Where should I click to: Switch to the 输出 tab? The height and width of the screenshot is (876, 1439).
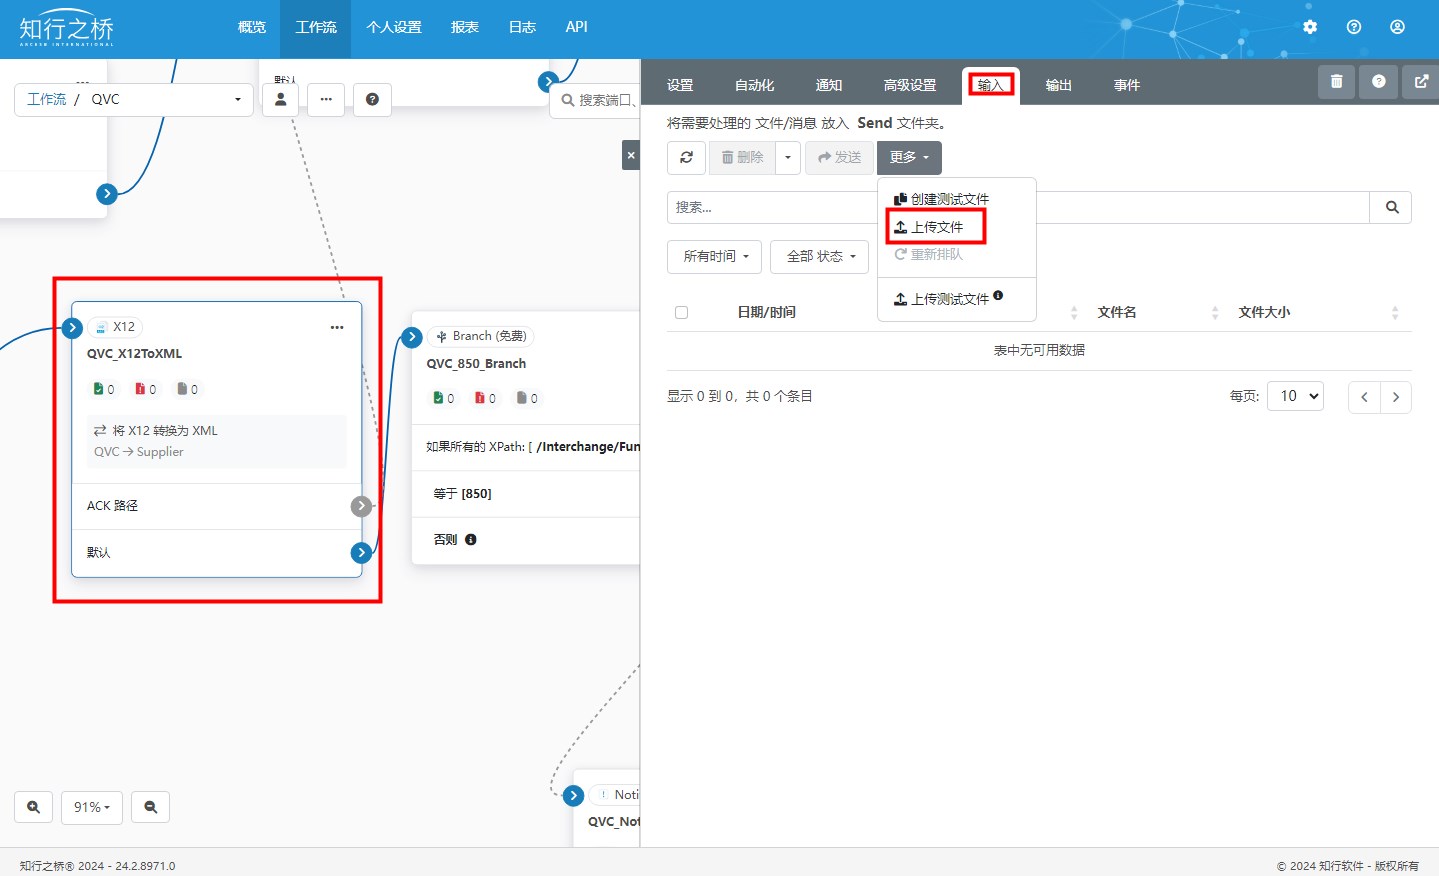(1058, 85)
